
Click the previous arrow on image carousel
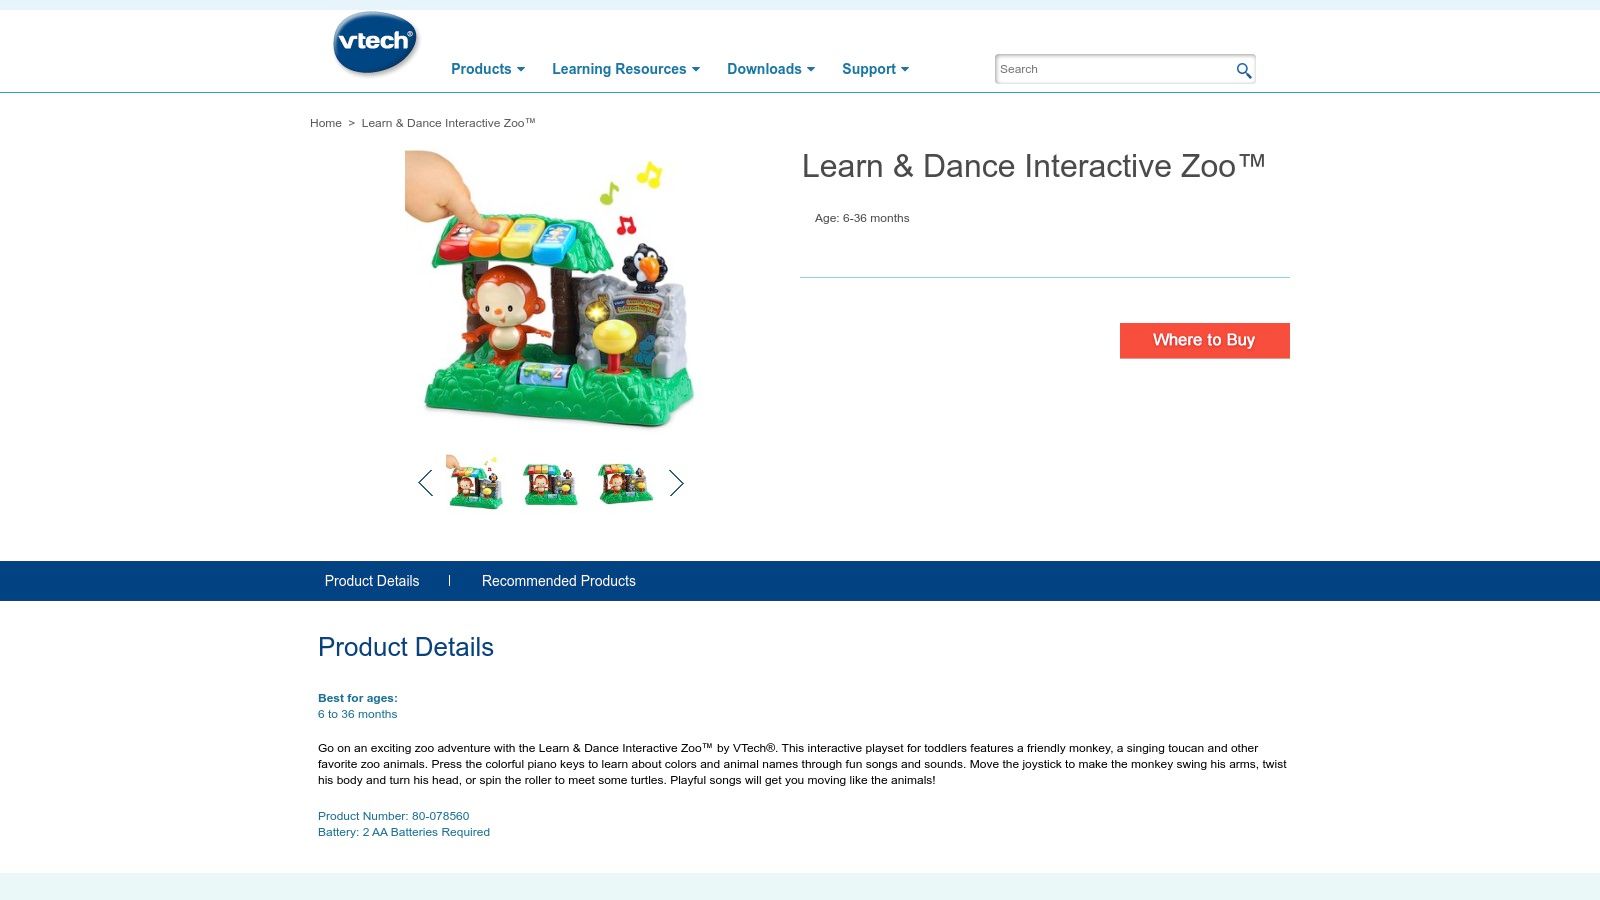pos(425,483)
